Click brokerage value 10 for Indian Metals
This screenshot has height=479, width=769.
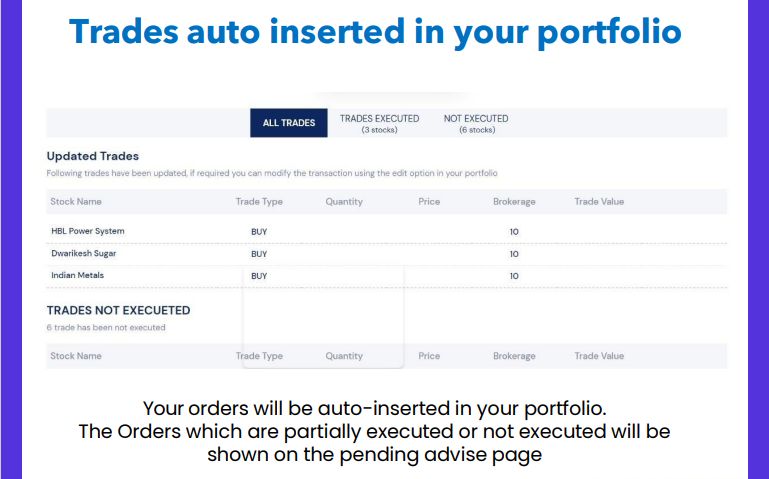point(514,275)
